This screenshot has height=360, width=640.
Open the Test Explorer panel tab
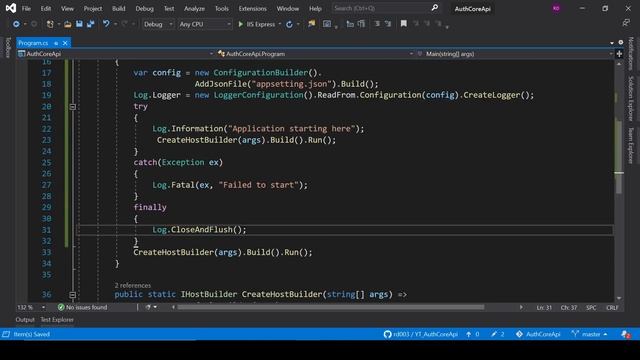(57, 320)
